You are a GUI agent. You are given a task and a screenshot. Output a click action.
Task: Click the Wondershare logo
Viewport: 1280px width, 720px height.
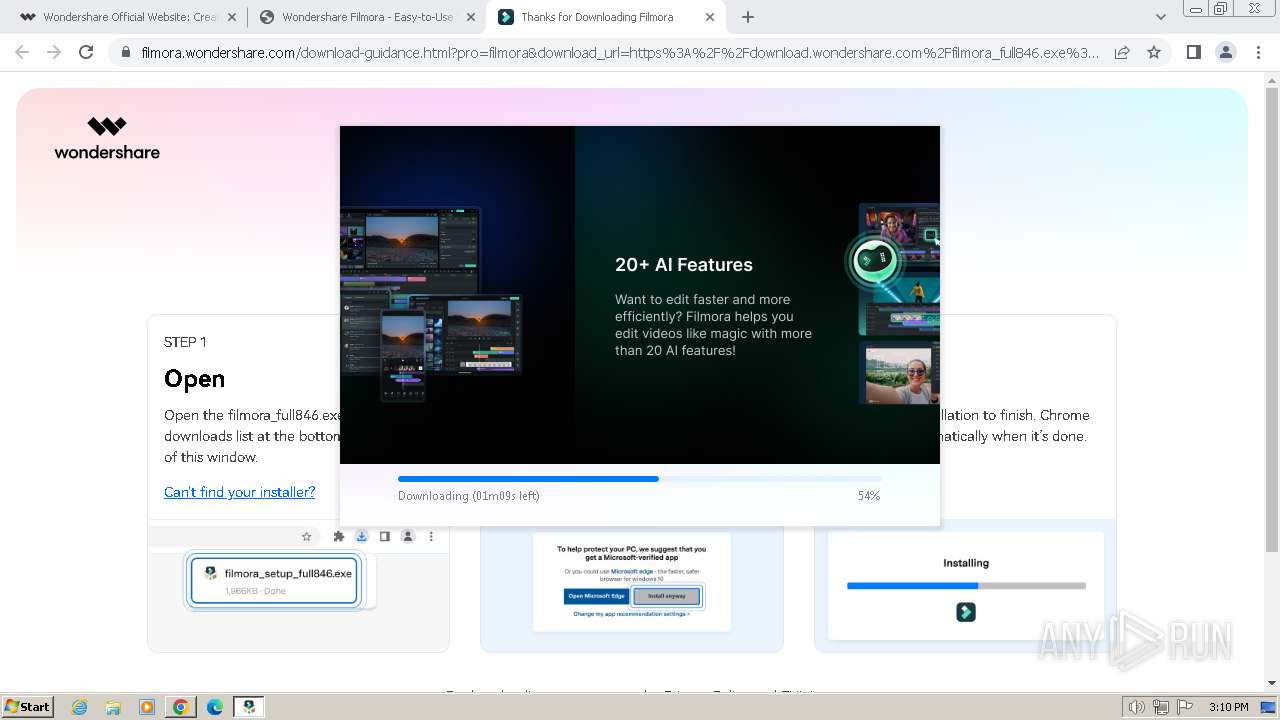click(x=107, y=138)
